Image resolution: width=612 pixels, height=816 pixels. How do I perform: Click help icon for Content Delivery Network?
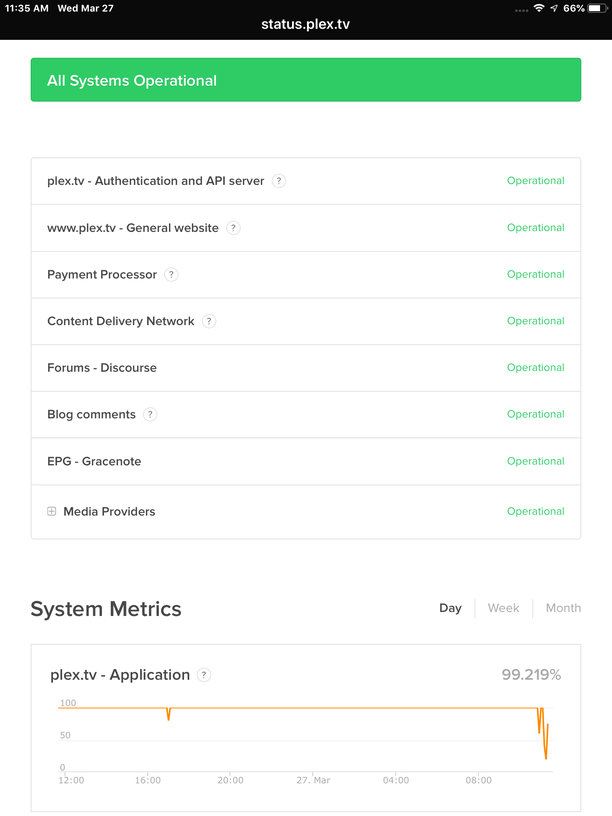[209, 321]
